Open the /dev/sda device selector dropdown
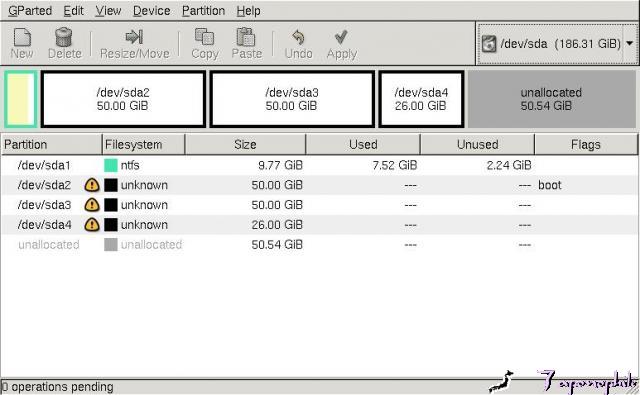 [557, 43]
